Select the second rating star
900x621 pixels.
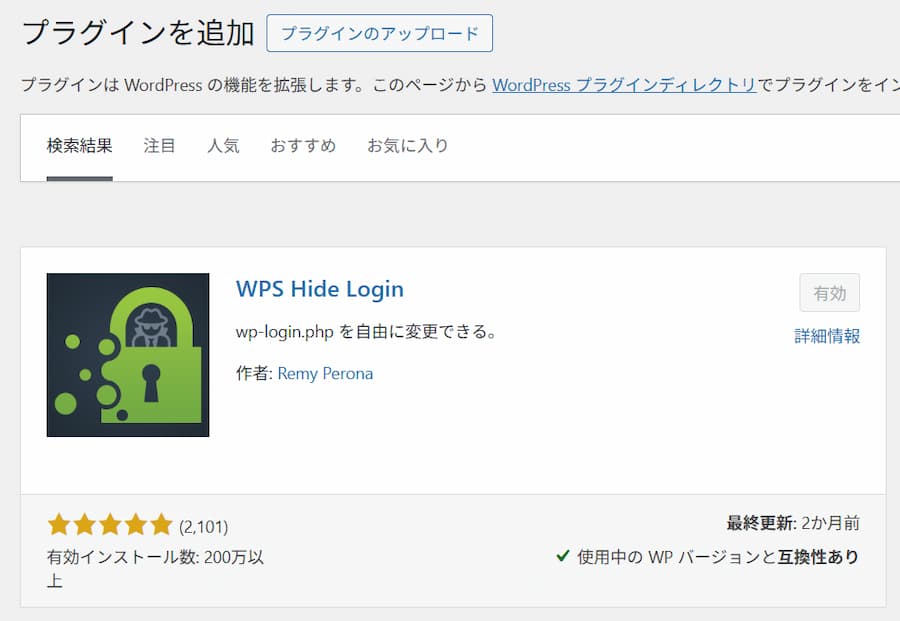coord(86,523)
